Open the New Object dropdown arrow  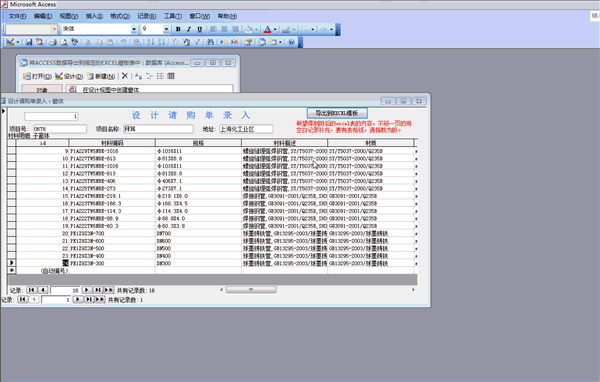pyautogui.click(x=280, y=42)
